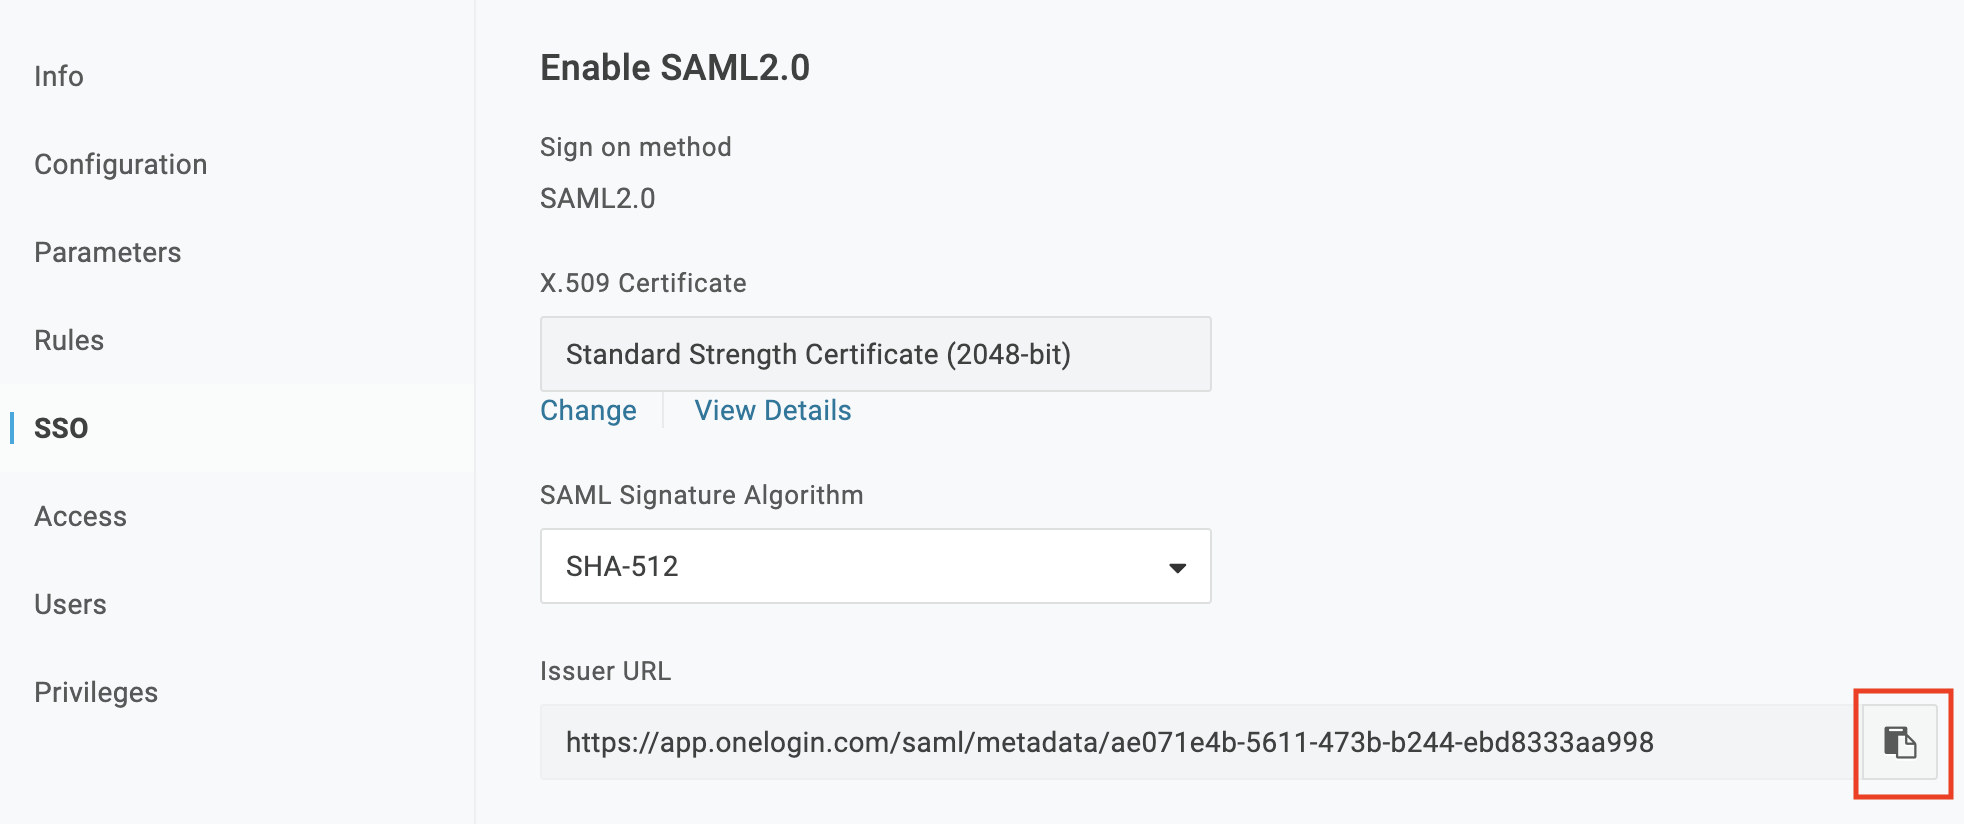Click the Enable SAML2.0 heading

point(675,68)
